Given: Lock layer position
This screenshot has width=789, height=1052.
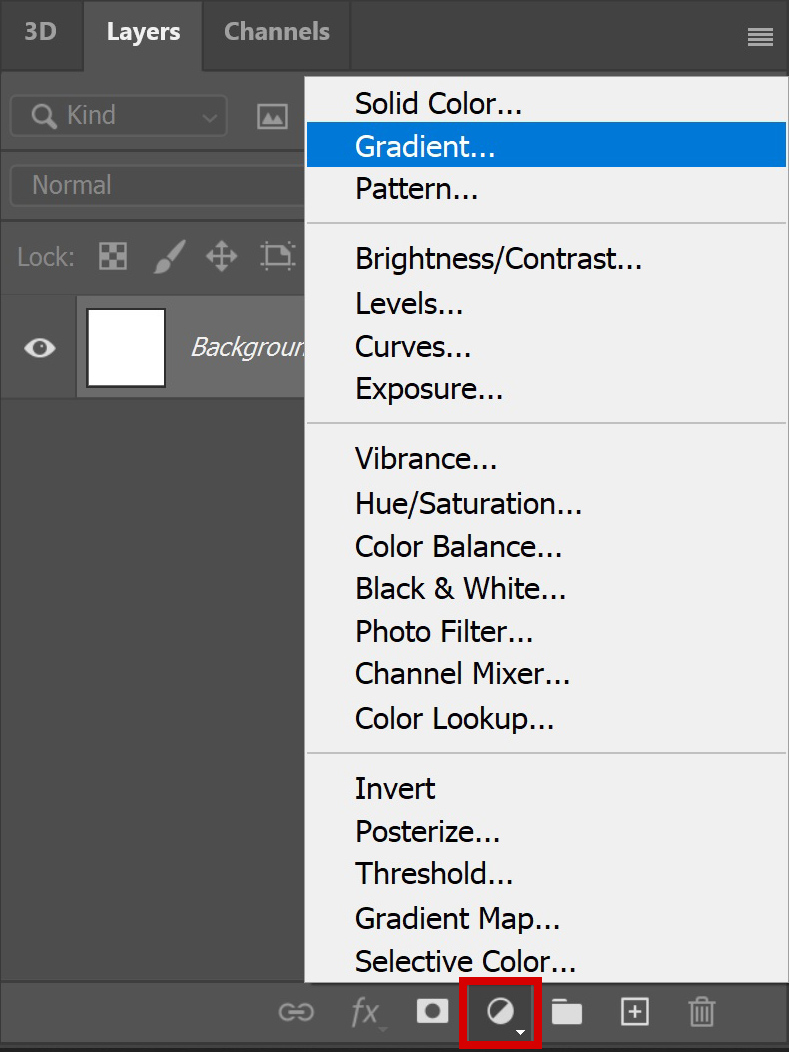Looking at the screenshot, I should click(x=221, y=257).
